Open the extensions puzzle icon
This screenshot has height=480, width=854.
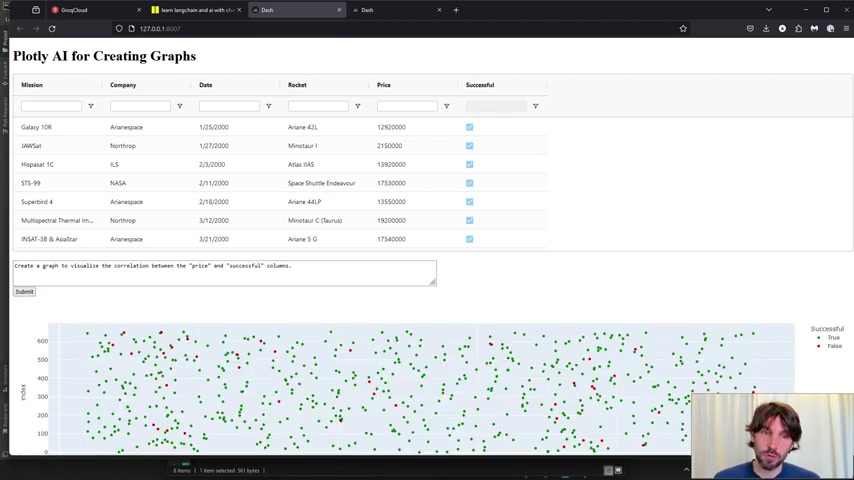point(798,29)
